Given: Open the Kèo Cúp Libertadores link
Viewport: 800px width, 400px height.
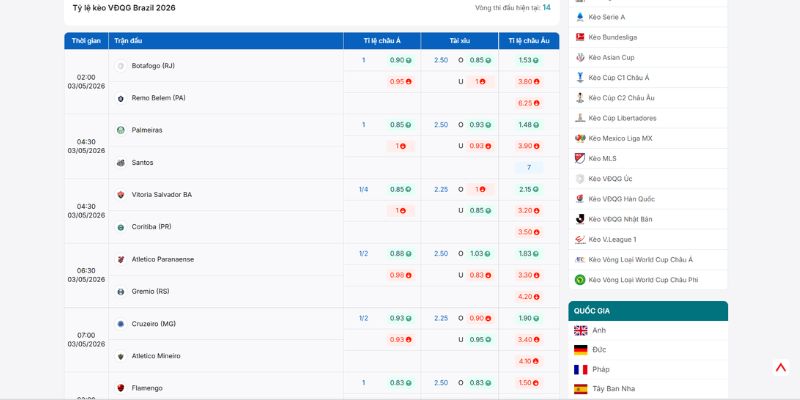Looking at the screenshot, I should (x=622, y=118).
